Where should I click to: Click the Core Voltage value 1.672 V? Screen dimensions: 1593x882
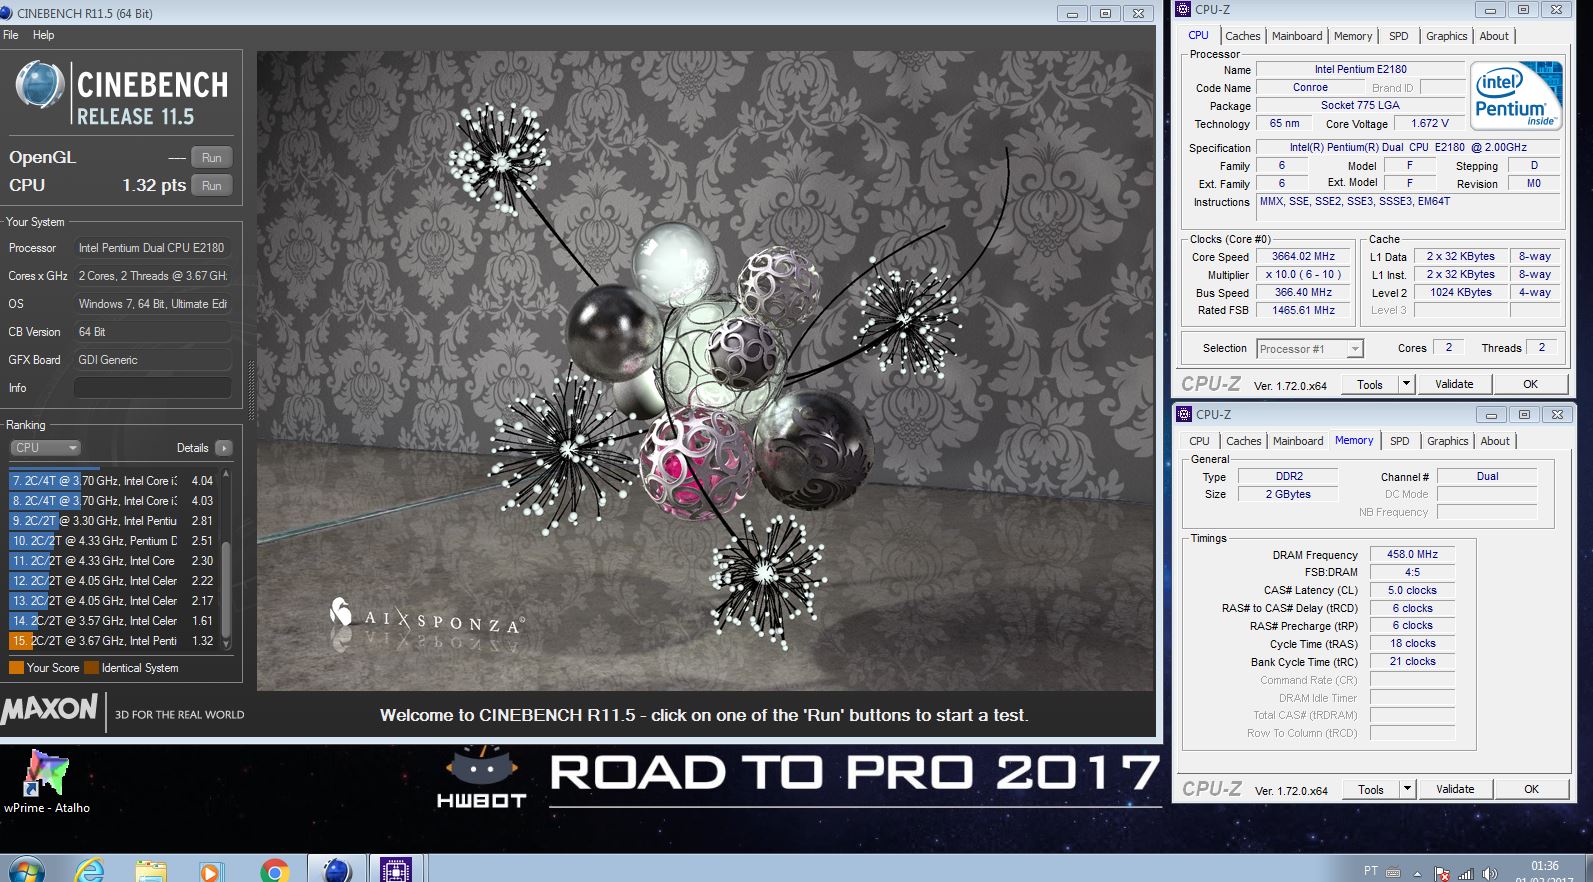(1429, 124)
